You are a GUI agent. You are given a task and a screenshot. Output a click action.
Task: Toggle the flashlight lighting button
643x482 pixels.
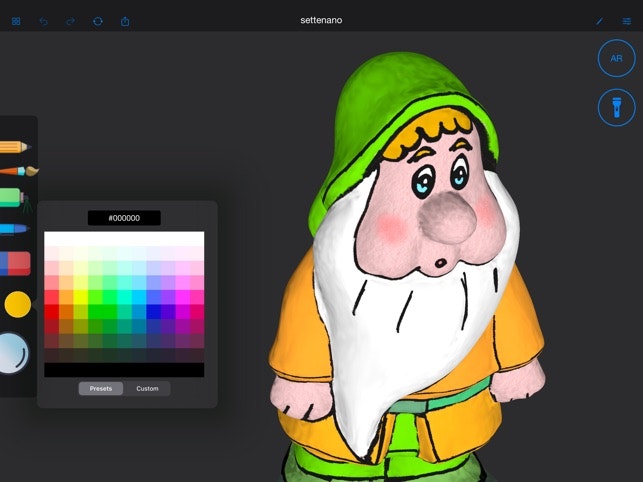point(616,107)
